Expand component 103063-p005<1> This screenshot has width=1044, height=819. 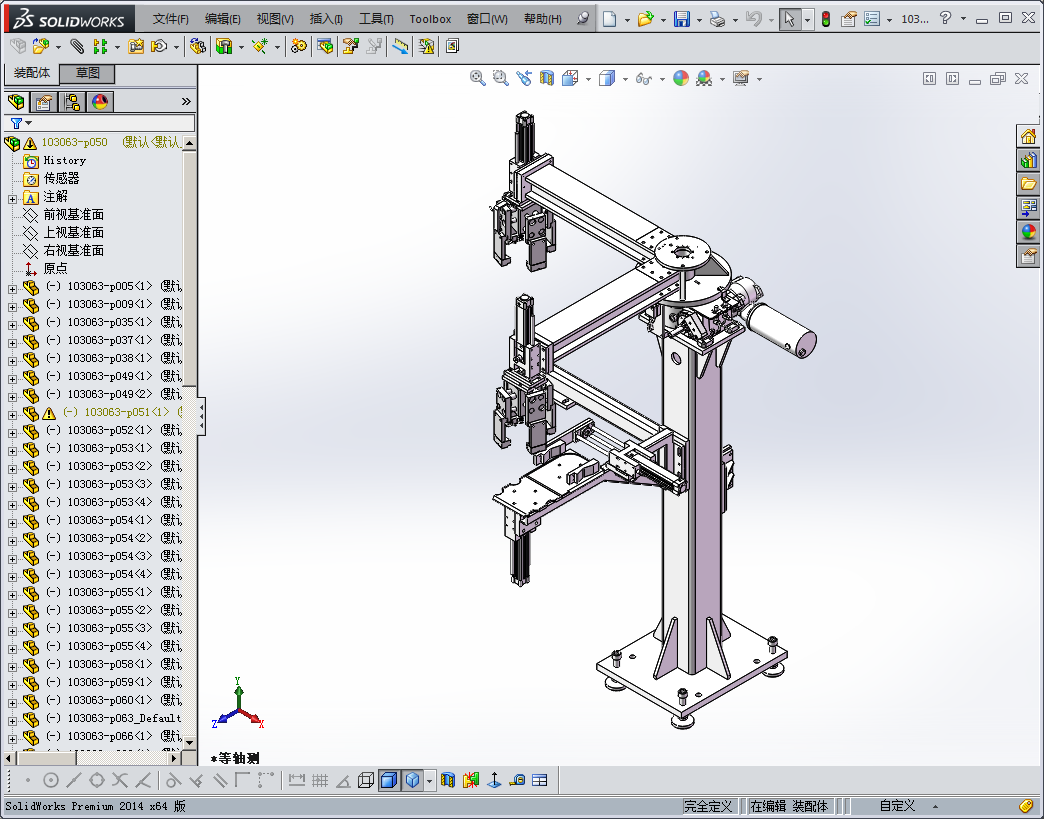coord(12,288)
